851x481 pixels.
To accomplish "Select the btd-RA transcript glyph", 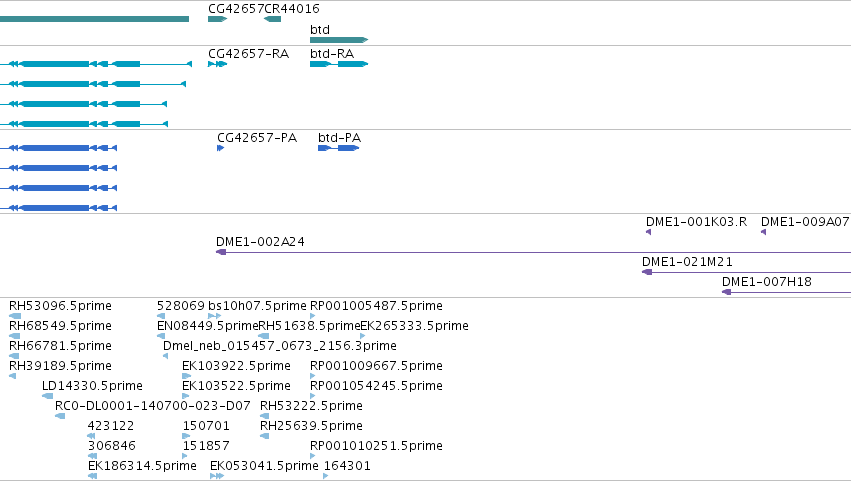I will point(339,64).
